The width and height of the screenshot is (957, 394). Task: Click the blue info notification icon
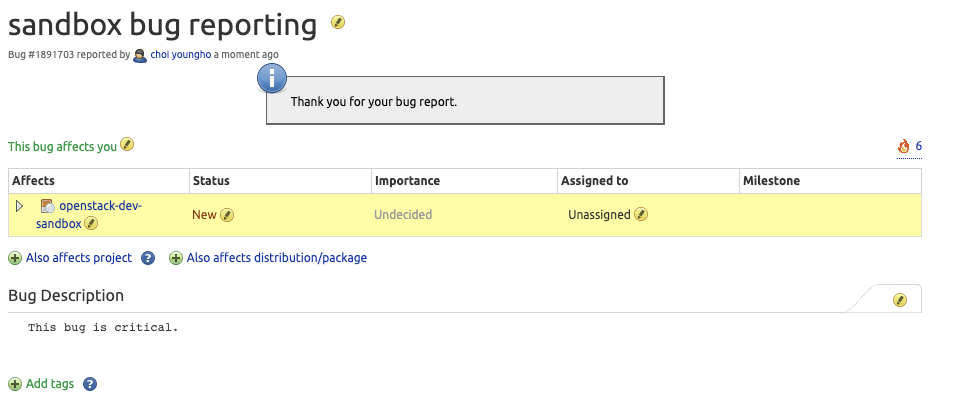click(272, 79)
